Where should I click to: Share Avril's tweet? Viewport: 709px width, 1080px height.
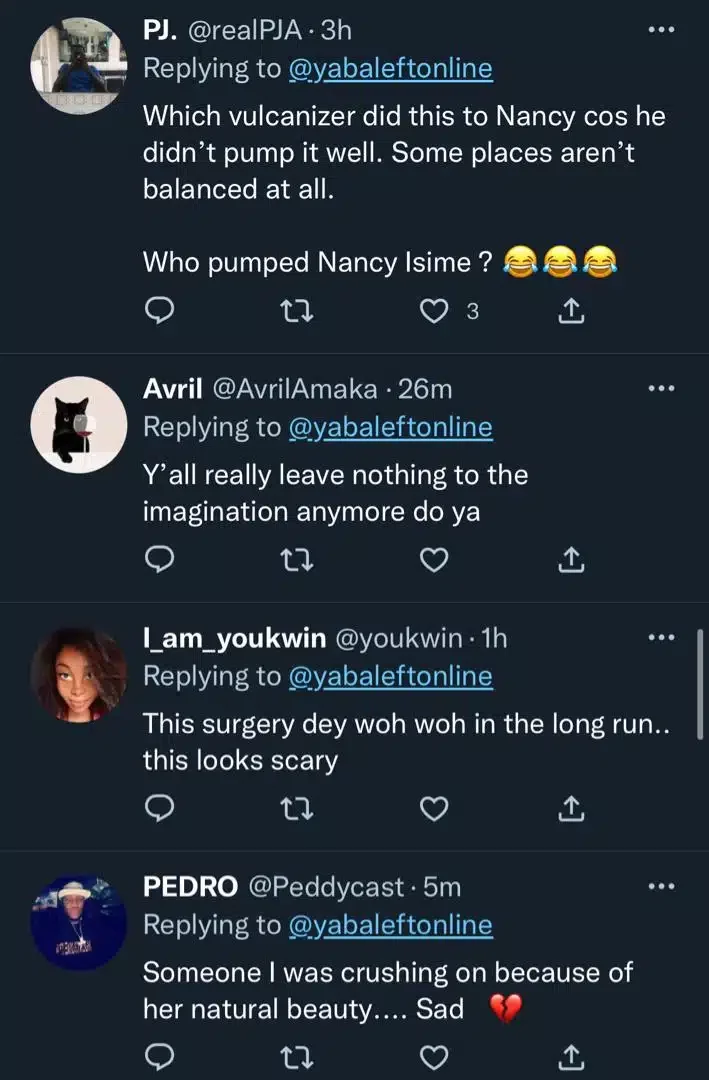(x=569, y=563)
